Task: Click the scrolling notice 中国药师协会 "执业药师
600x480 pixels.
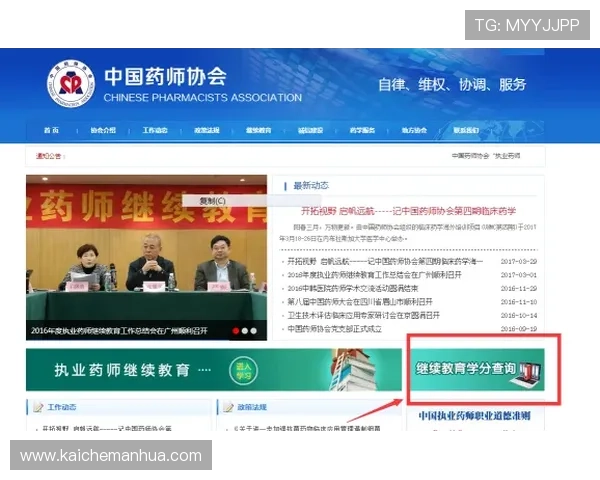Action: (486, 156)
